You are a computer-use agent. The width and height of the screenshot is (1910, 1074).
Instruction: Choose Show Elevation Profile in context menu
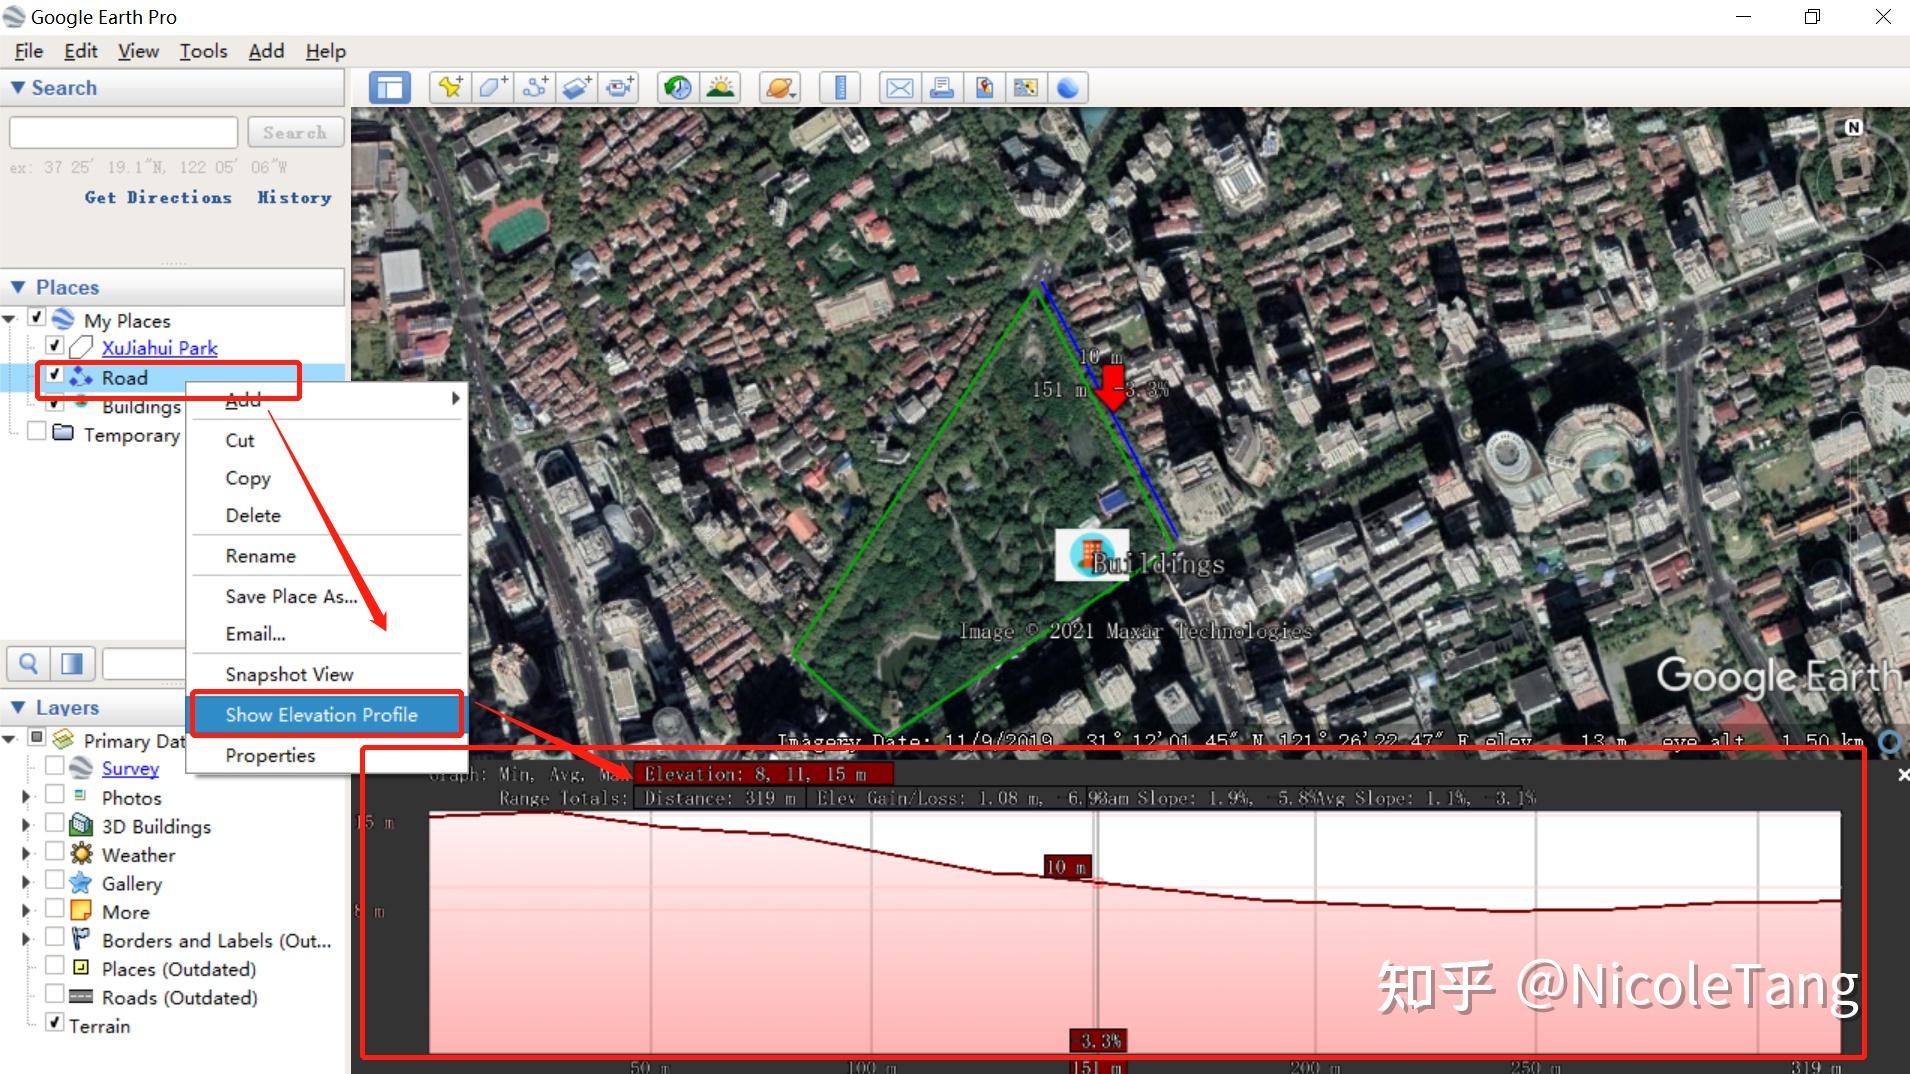(x=327, y=714)
